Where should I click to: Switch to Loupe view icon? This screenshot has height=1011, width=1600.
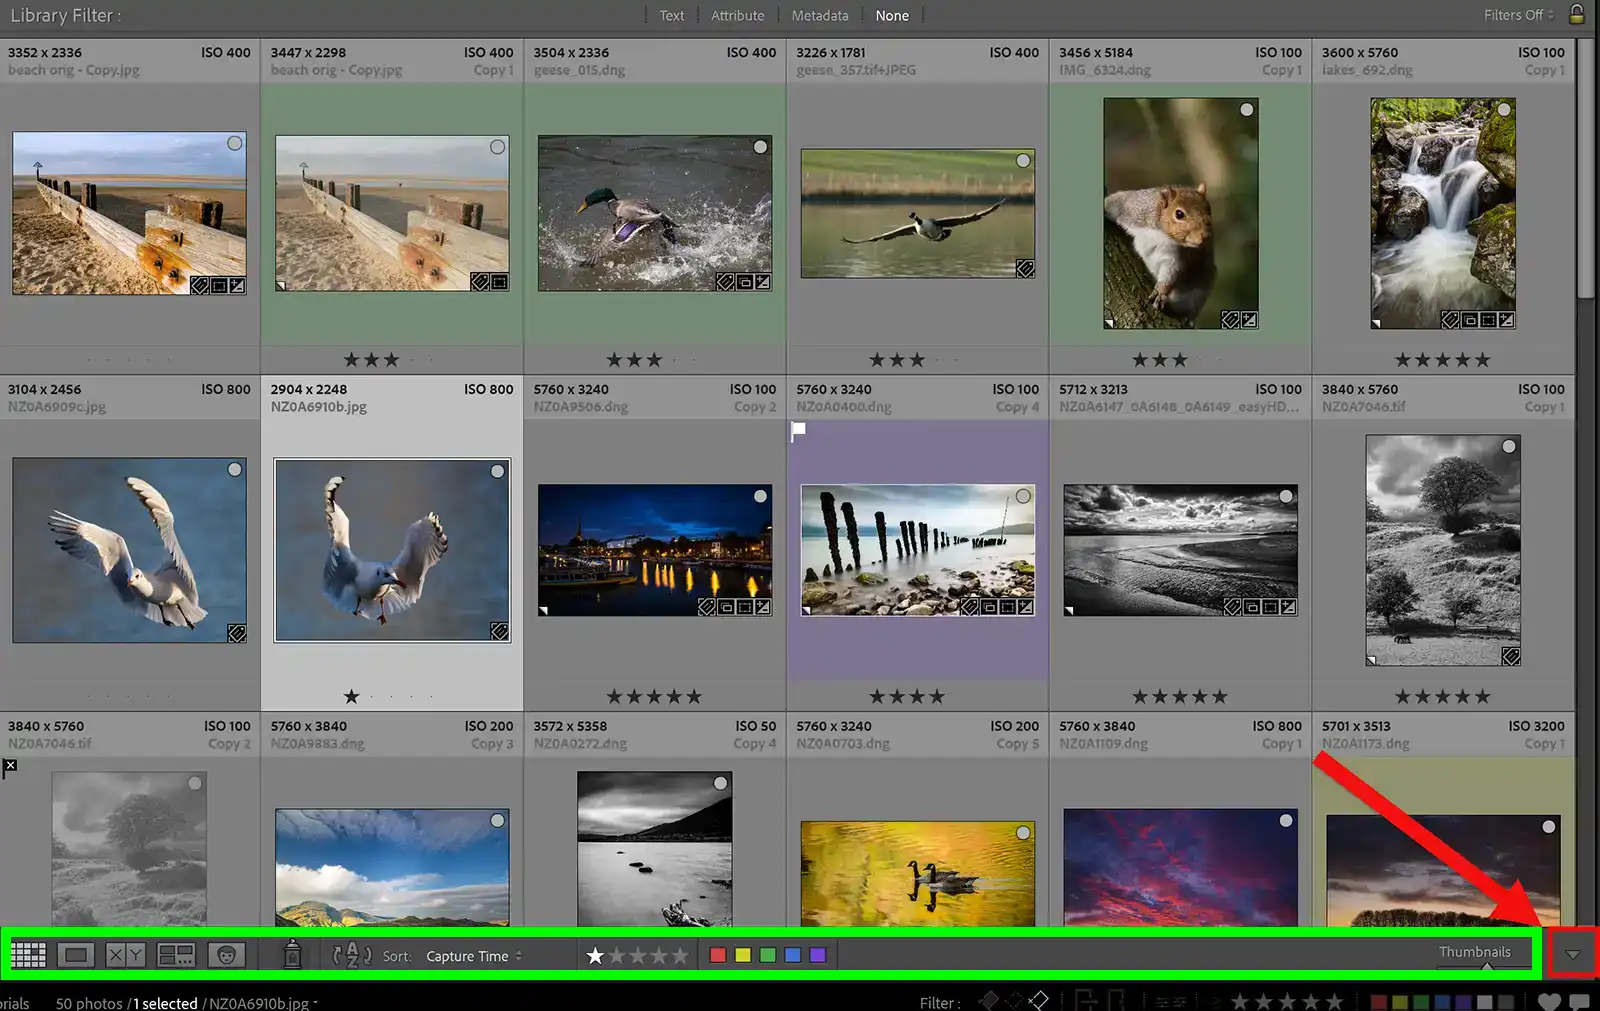click(x=75, y=955)
